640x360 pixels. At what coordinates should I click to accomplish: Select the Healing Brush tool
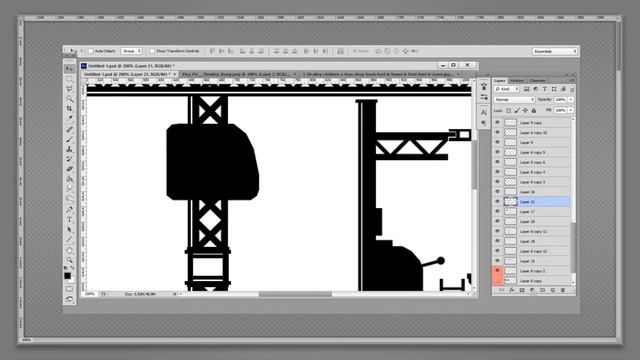click(69, 129)
